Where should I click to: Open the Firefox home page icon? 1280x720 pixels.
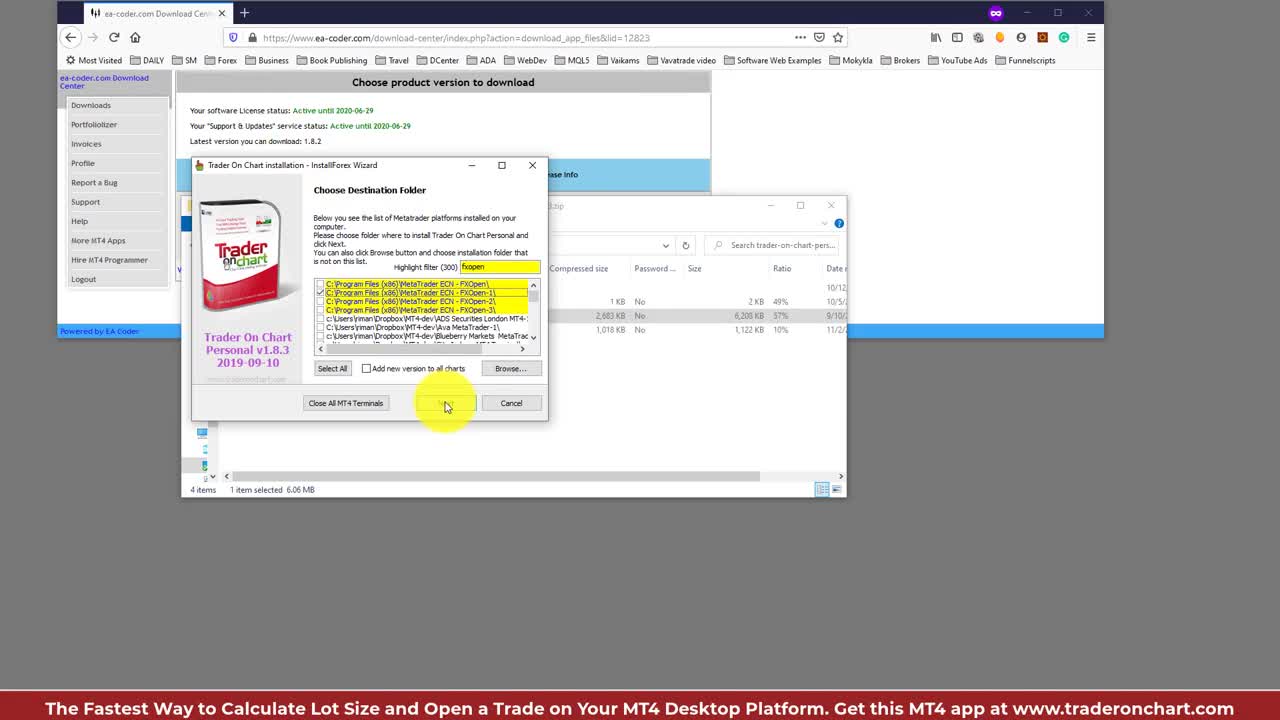pos(135,37)
